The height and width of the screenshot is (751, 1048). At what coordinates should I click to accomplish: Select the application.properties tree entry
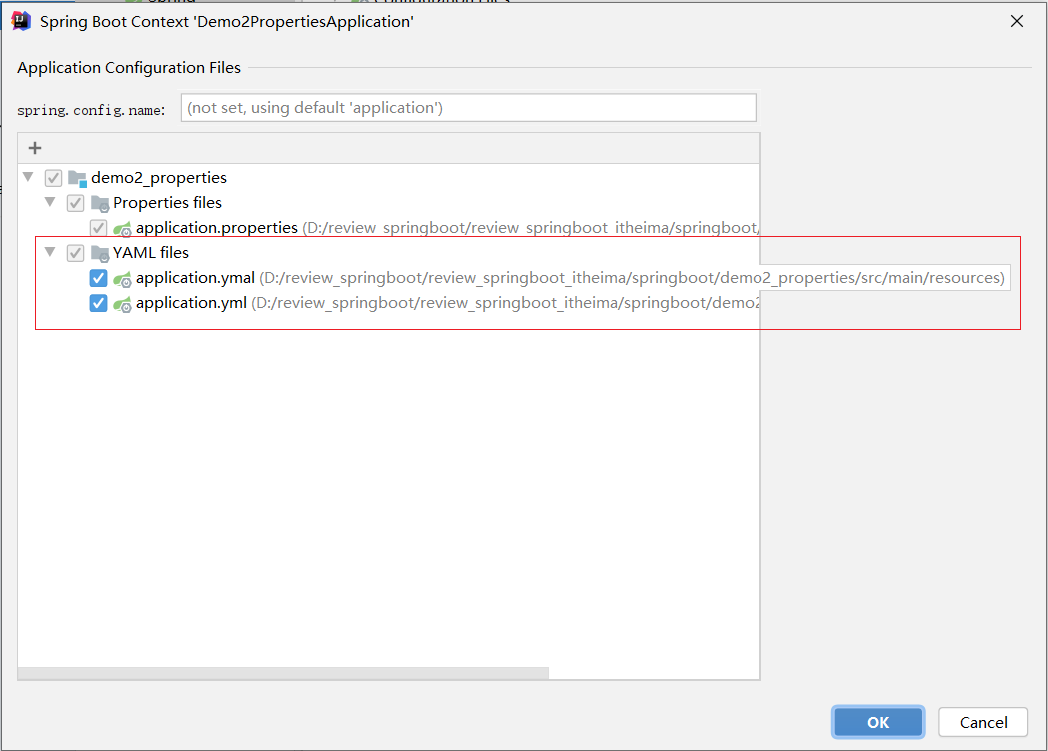pos(216,228)
